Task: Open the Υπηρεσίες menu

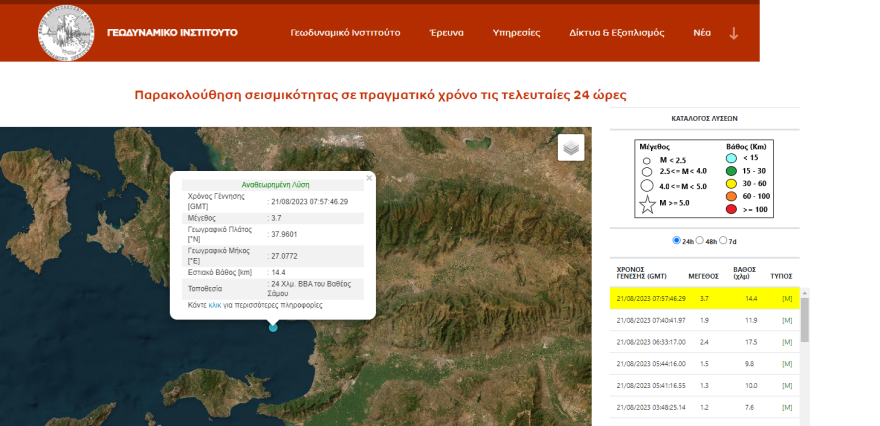Action: pos(516,33)
